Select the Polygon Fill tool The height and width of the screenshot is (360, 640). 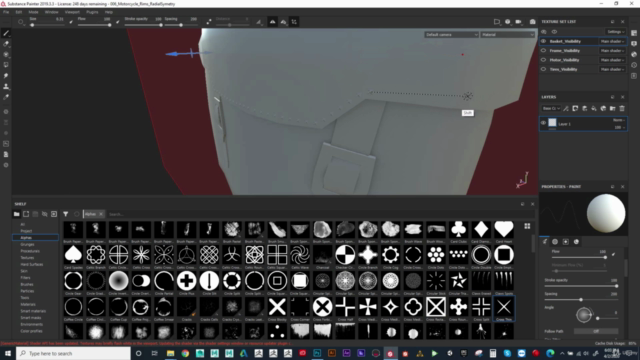[6, 65]
